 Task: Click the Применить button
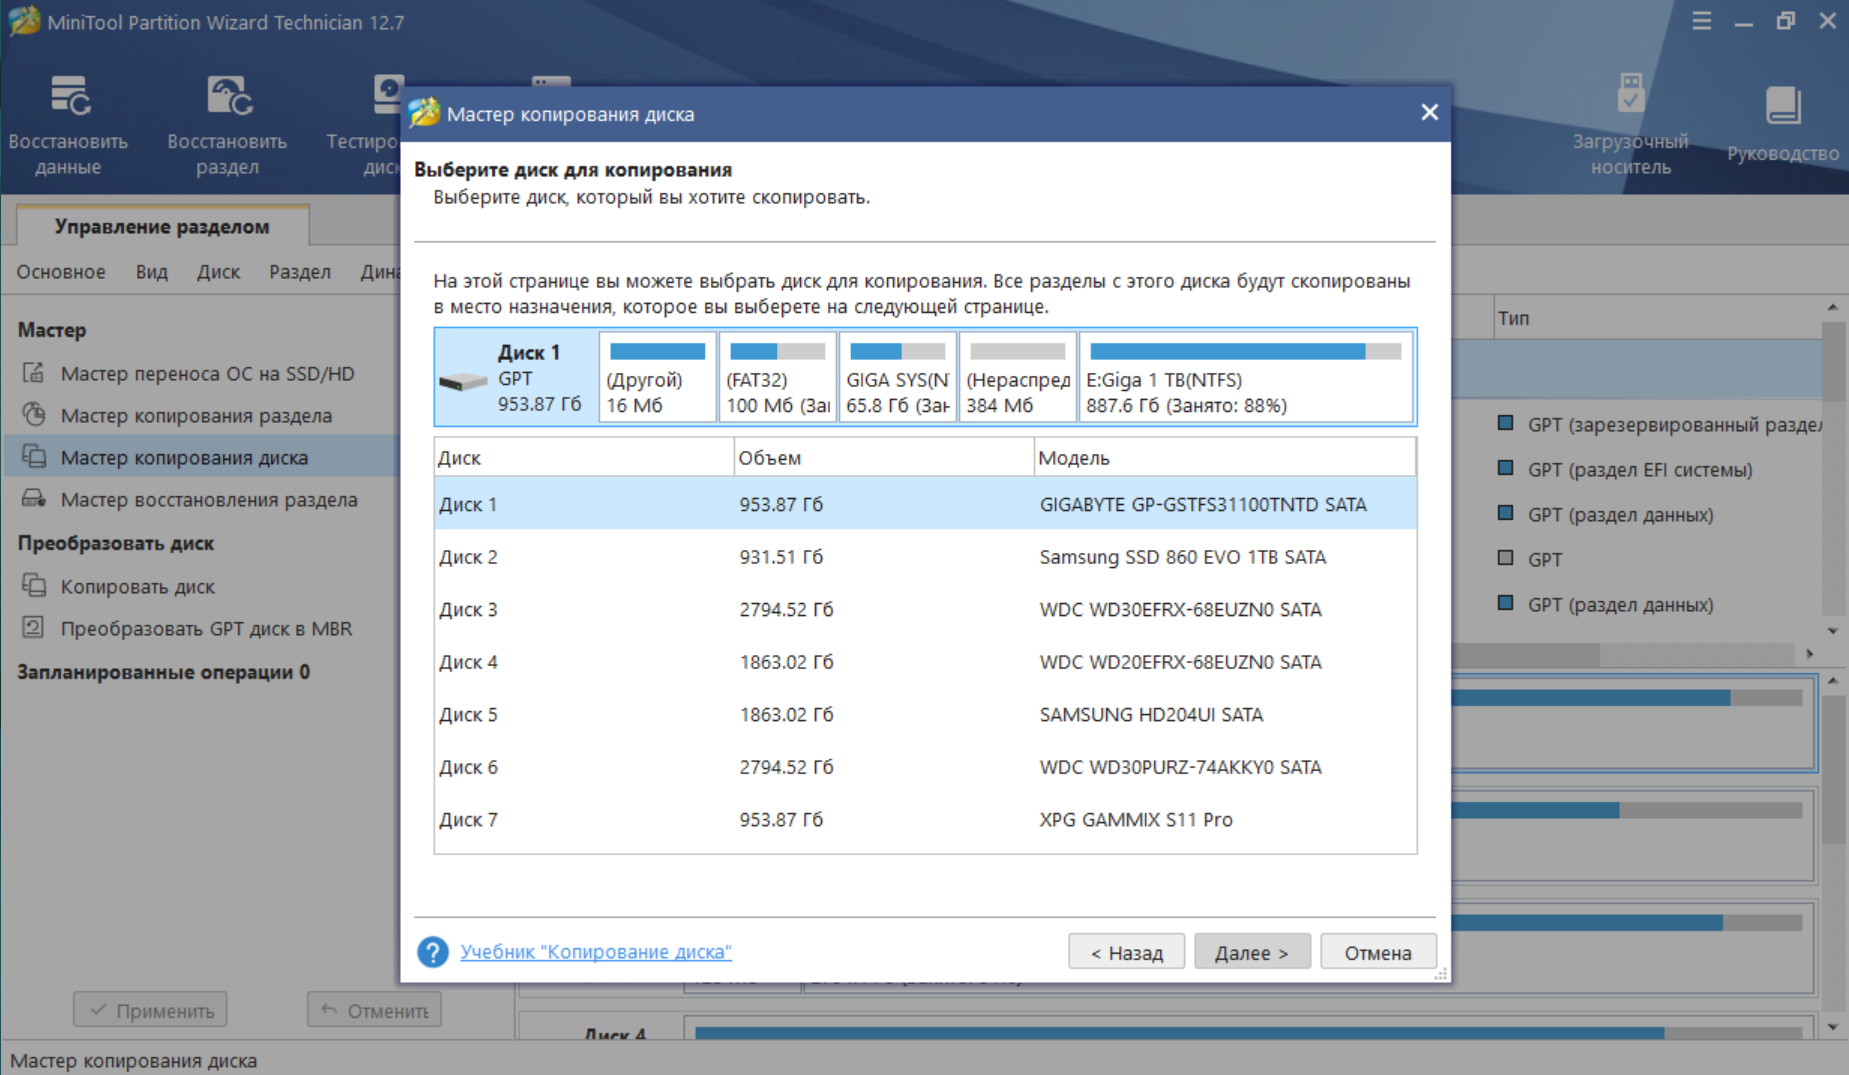pos(151,1010)
